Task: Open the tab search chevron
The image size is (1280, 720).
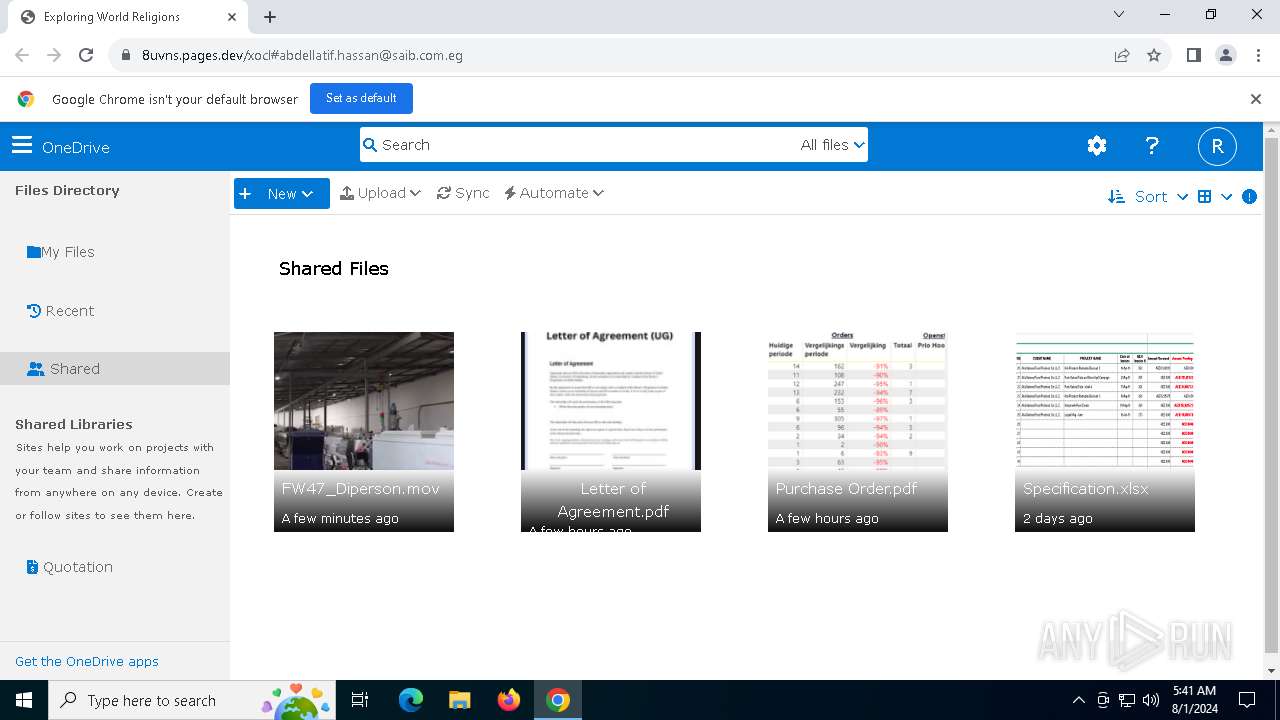Action: [x=1119, y=14]
